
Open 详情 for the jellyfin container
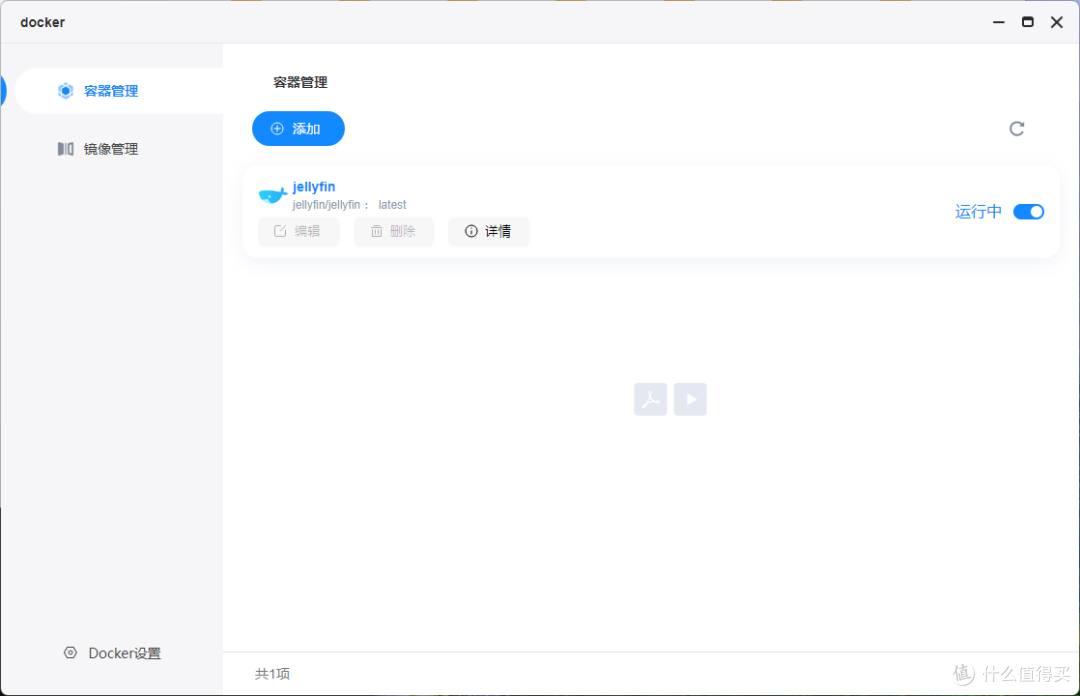[x=489, y=232]
